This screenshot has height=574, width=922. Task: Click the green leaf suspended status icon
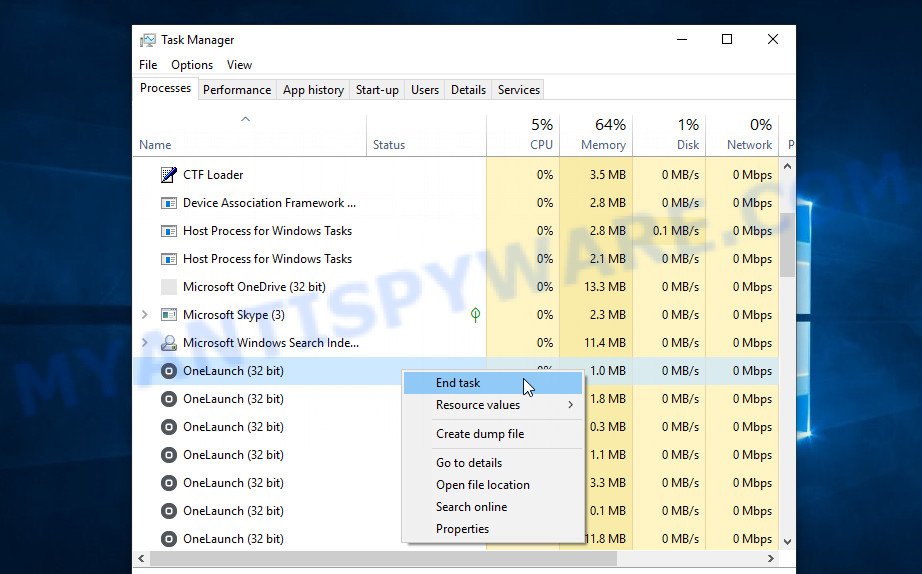pyautogui.click(x=475, y=315)
